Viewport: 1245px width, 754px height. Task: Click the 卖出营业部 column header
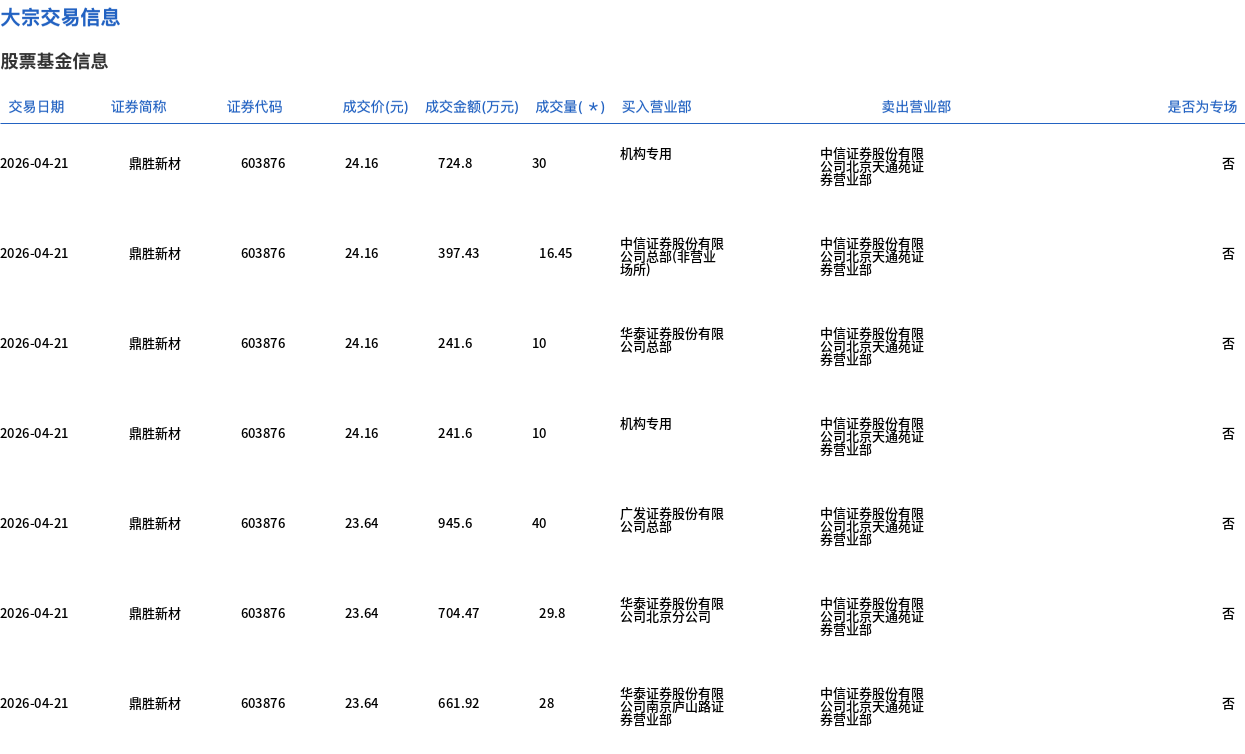(x=916, y=107)
